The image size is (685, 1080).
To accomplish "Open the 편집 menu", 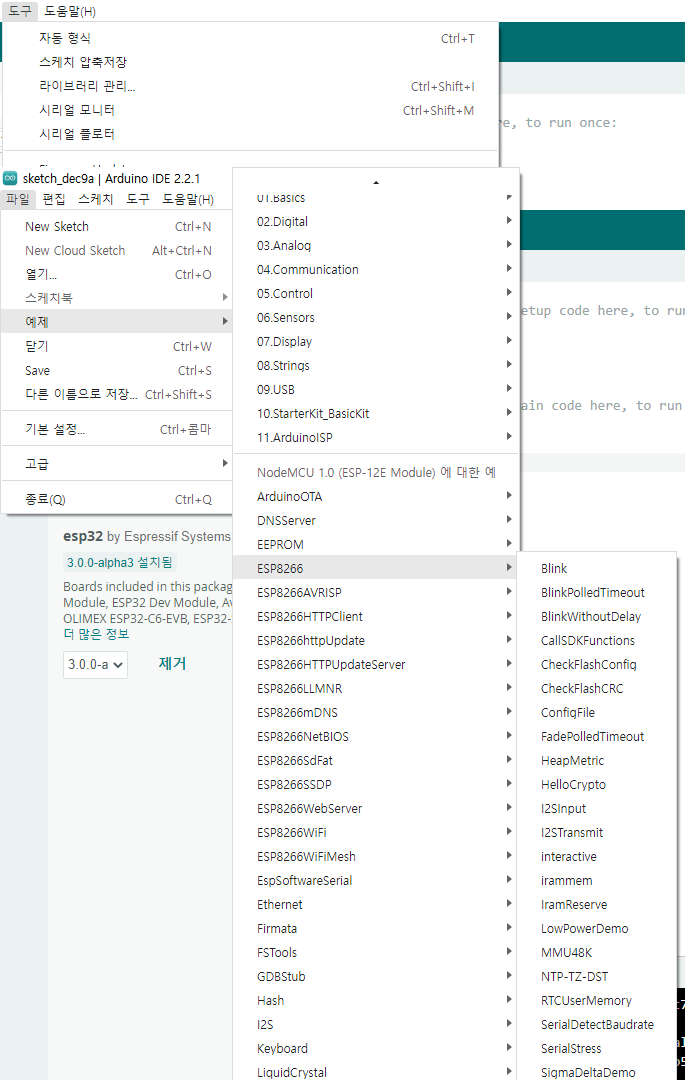I will [x=54, y=200].
